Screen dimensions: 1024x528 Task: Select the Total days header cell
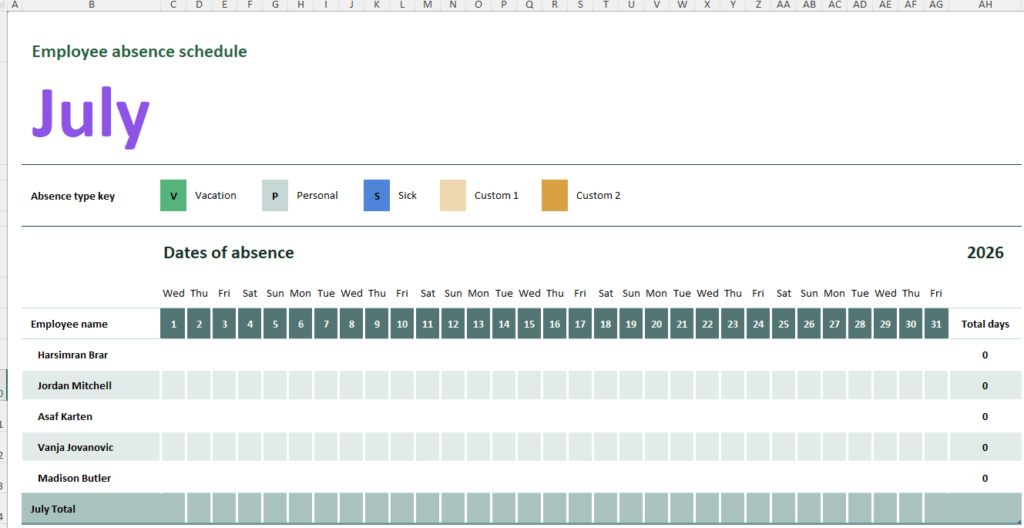click(x=985, y=324)
